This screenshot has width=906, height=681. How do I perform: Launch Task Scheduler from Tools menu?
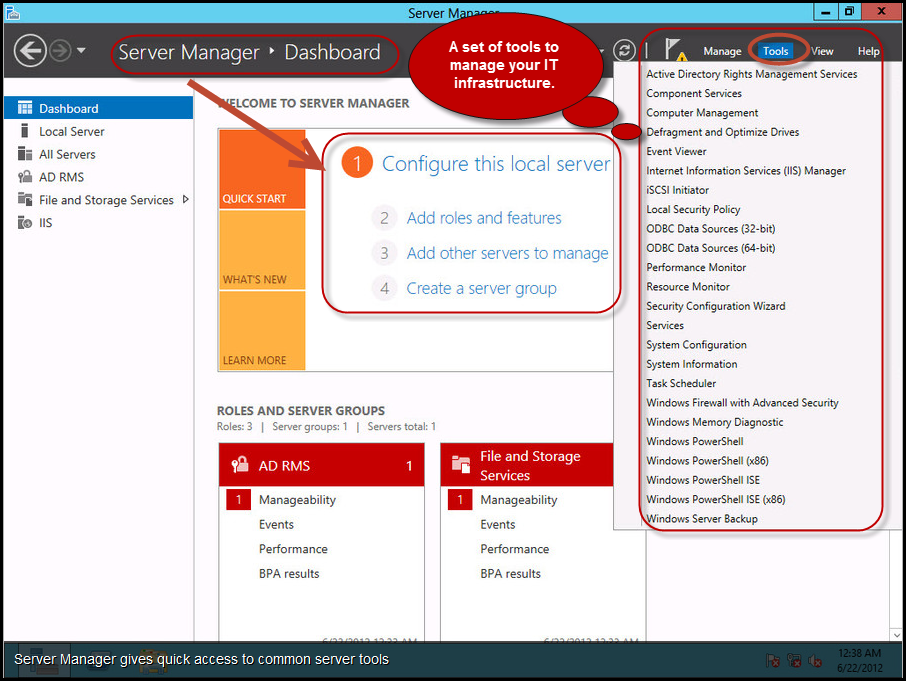tap(681, 384)
